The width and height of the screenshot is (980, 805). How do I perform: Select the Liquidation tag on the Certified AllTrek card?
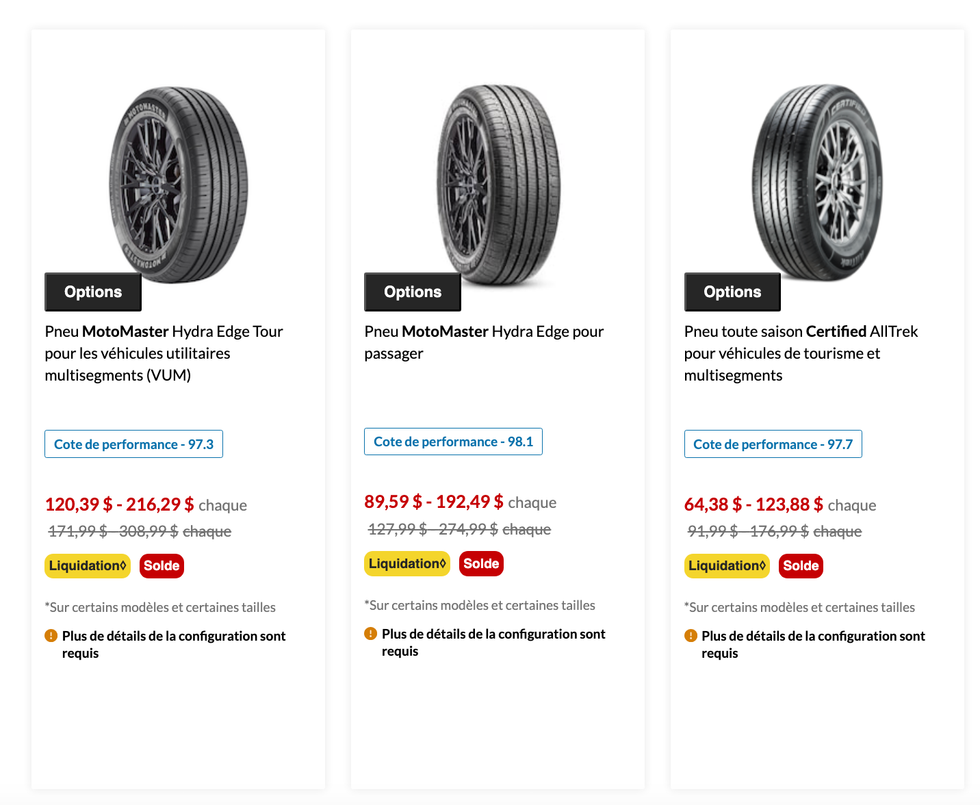click(727, 565)
